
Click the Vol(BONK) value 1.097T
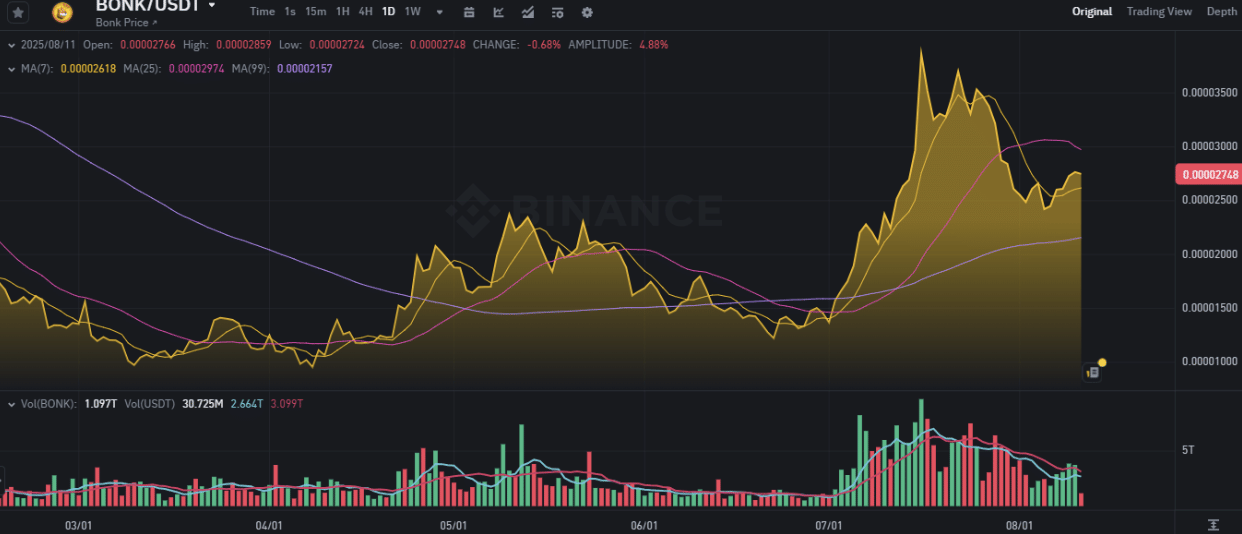(103, 404)
